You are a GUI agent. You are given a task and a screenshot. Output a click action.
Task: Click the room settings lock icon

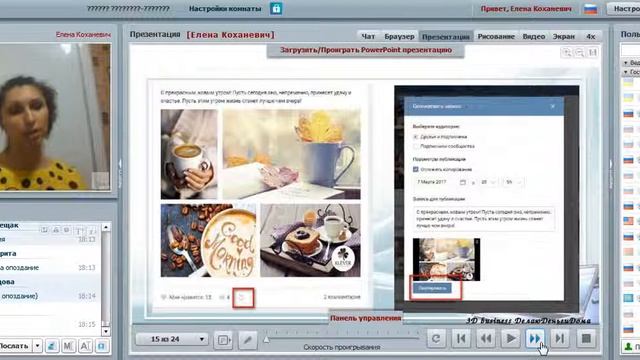tap(276, 8)
